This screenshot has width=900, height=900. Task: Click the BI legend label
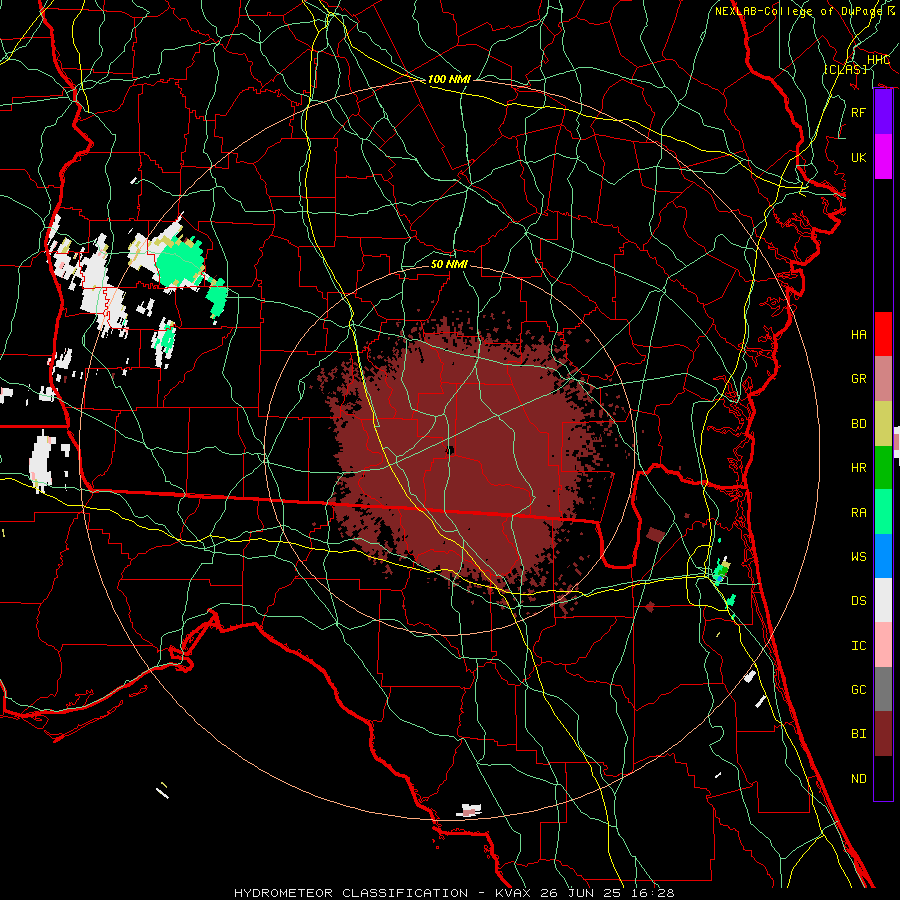(858, 734)
